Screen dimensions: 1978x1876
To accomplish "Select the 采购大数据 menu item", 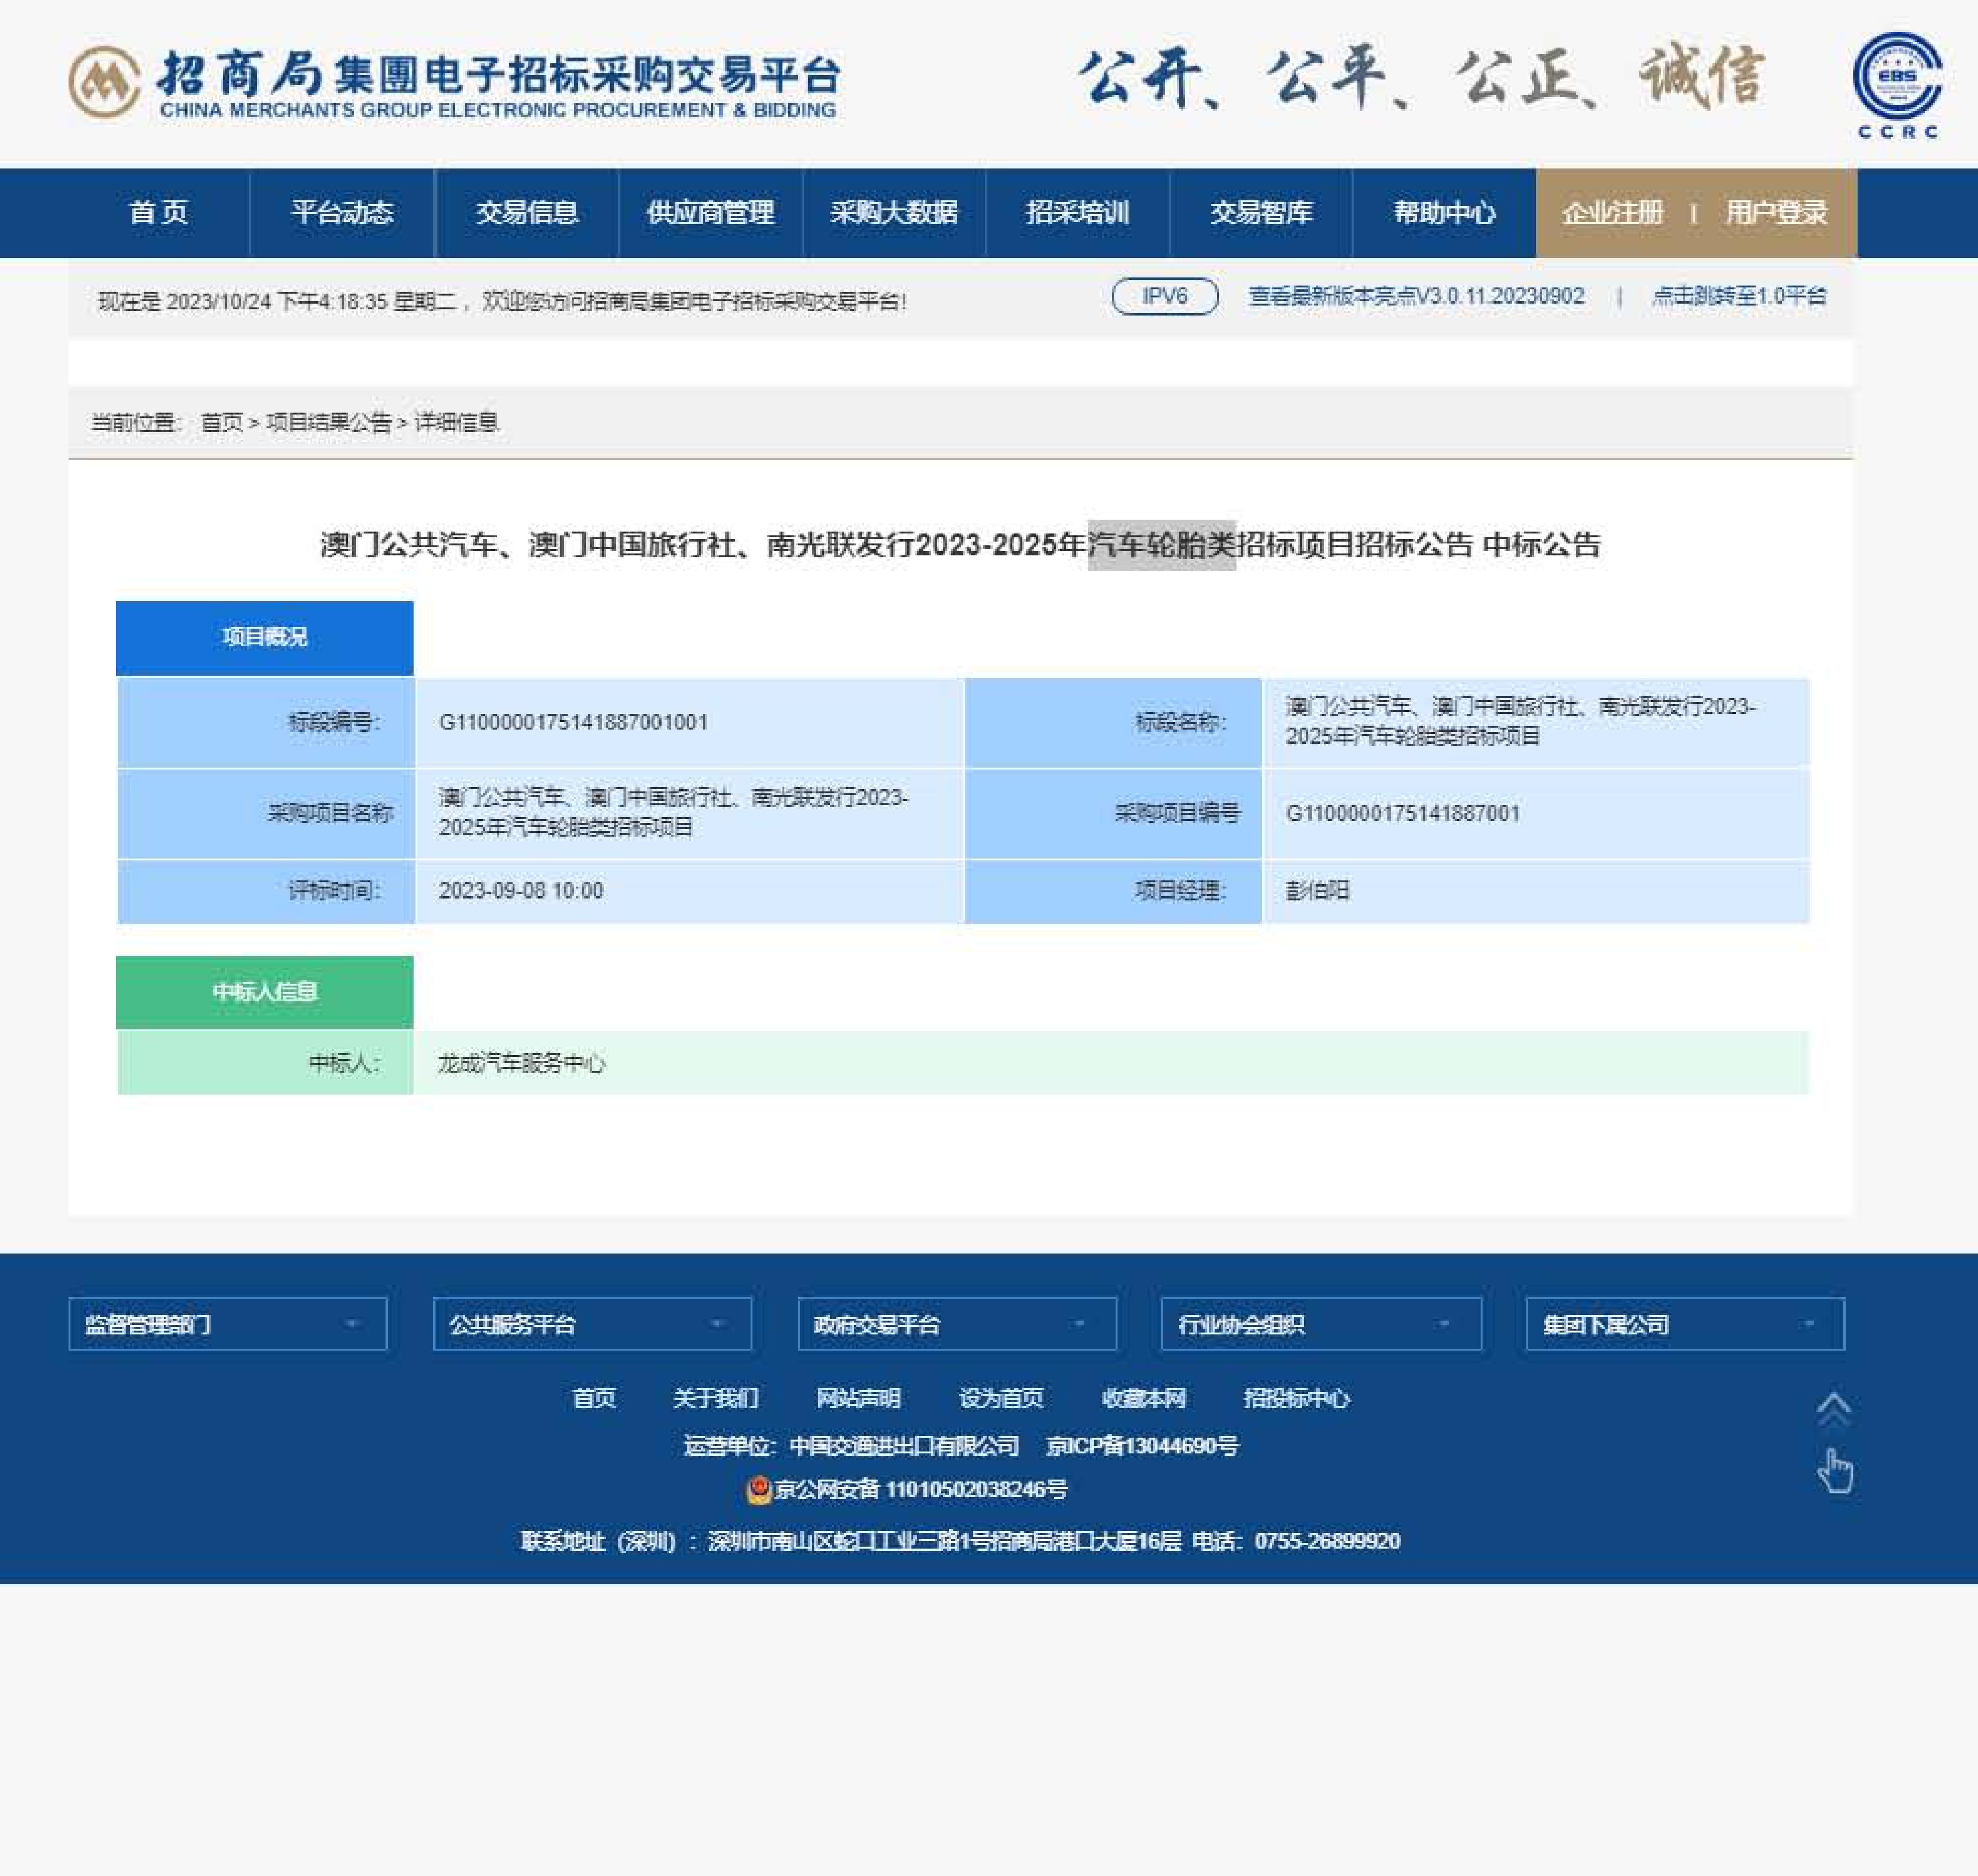I will tap(894, 213).
